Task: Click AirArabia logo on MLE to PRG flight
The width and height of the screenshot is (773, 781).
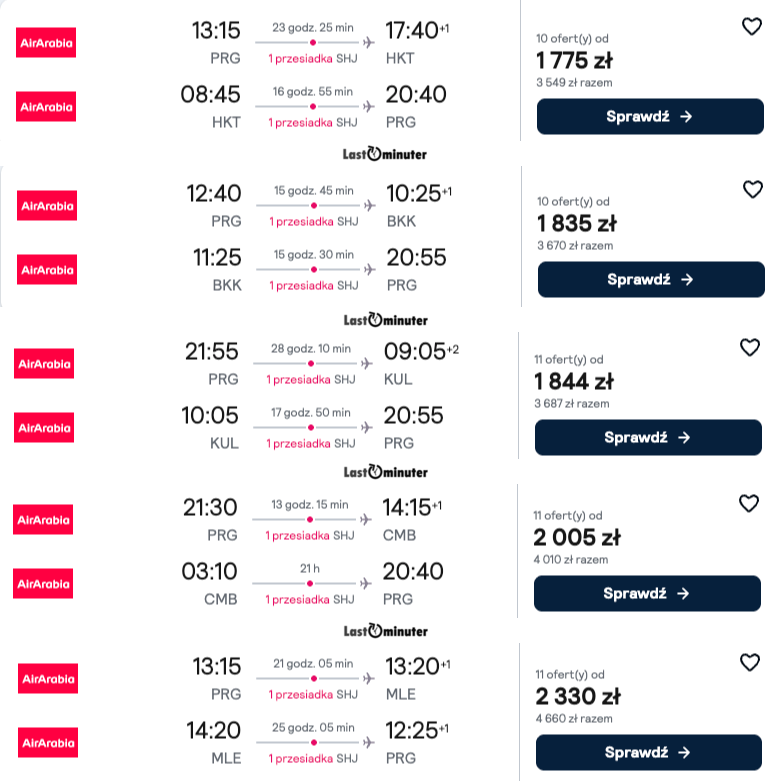Action: 48,742
